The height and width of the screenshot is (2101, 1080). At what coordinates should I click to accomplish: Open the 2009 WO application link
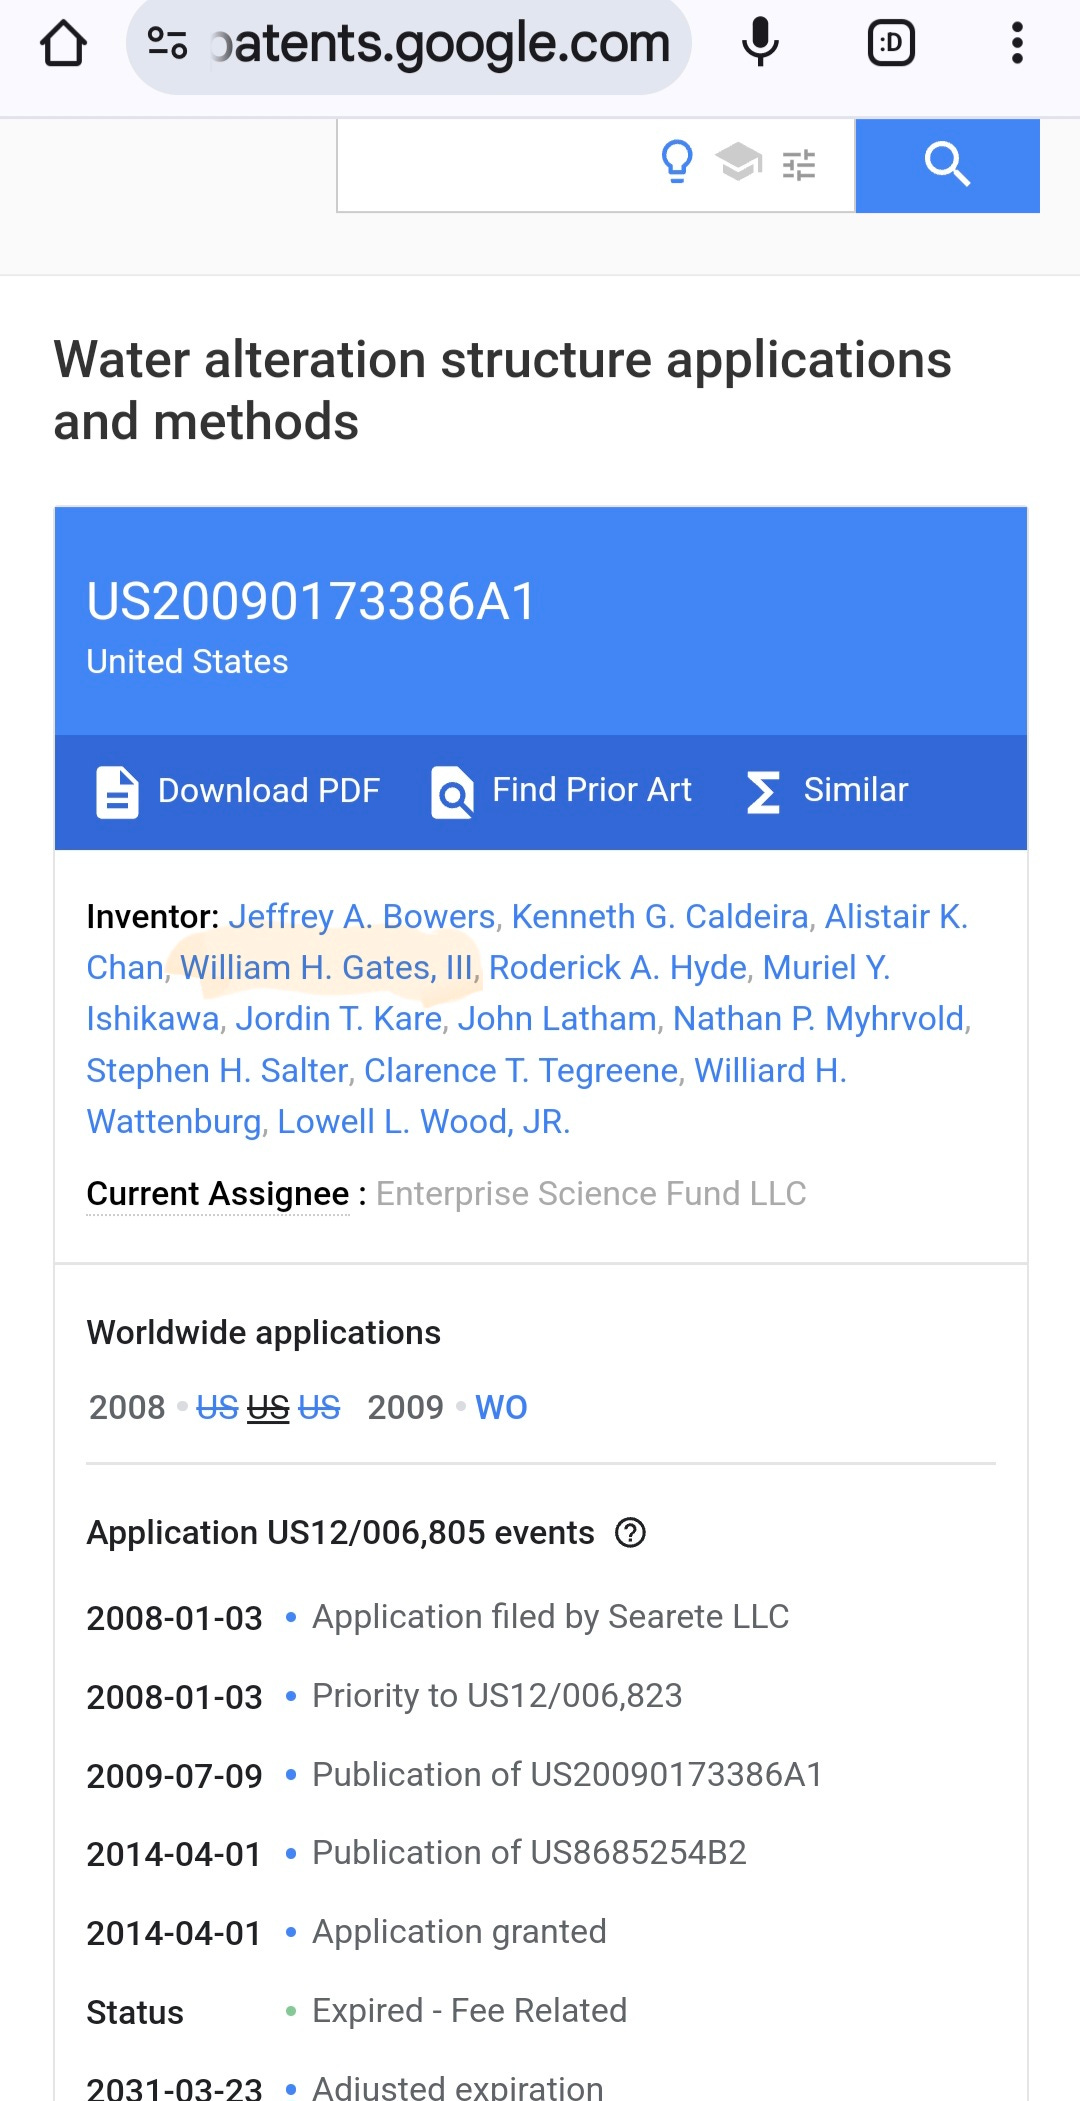[501, 1407]
